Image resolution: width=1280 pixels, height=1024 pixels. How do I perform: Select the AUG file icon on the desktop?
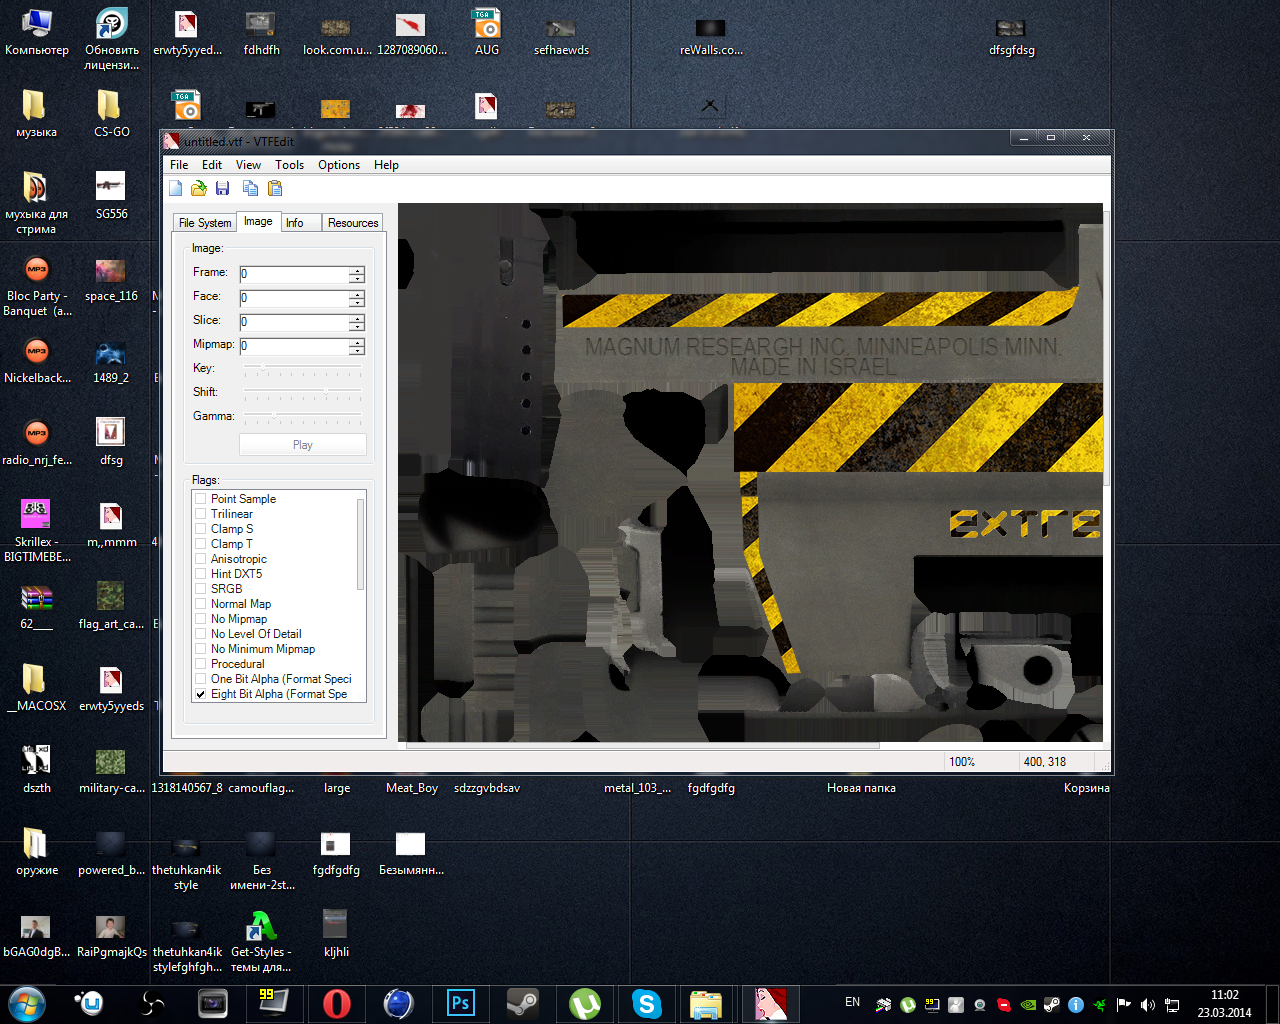coord(487,32)
